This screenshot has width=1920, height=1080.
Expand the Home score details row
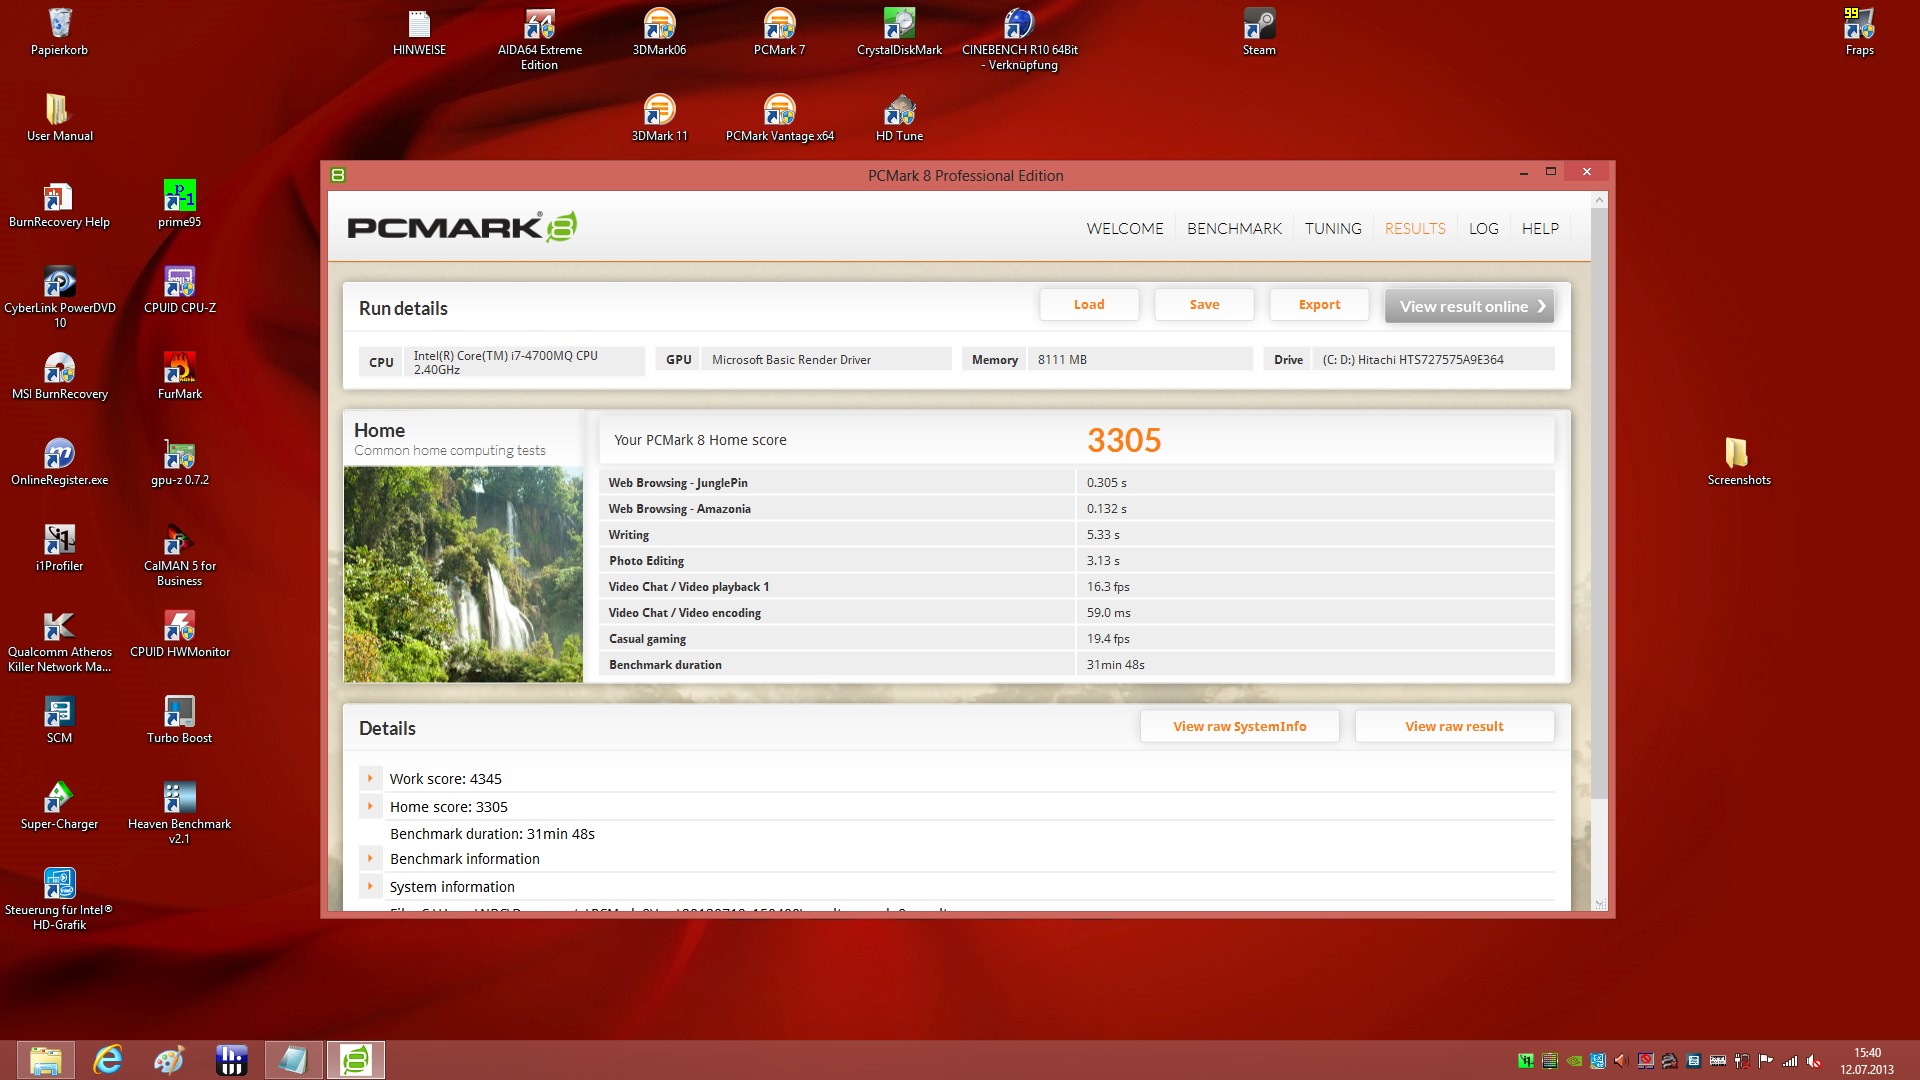tap(370, 806)
